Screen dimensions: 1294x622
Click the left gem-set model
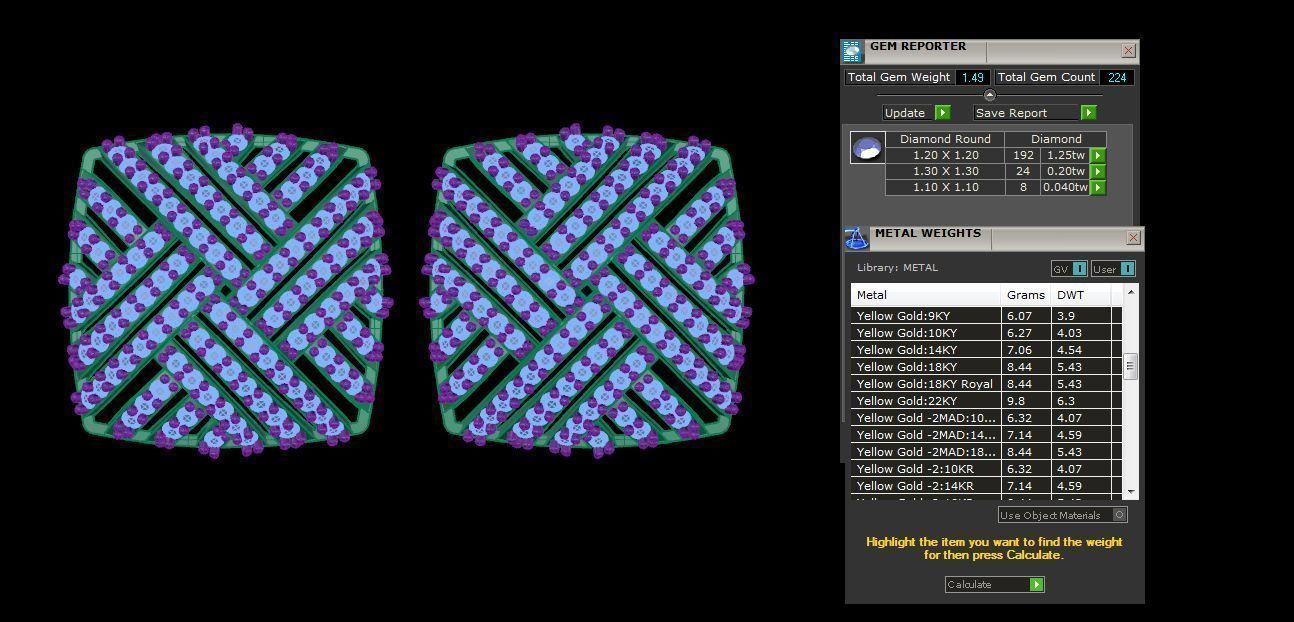226,292
